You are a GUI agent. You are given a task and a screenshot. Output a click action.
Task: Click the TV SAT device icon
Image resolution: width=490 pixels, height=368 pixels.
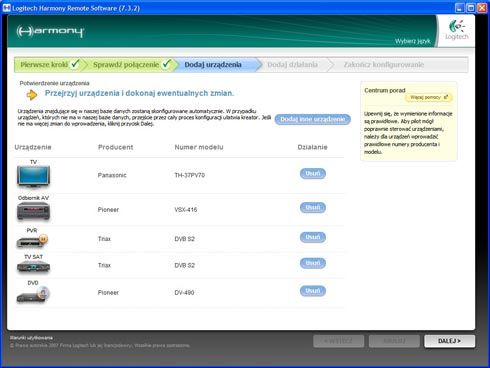(x=33, y=267)
